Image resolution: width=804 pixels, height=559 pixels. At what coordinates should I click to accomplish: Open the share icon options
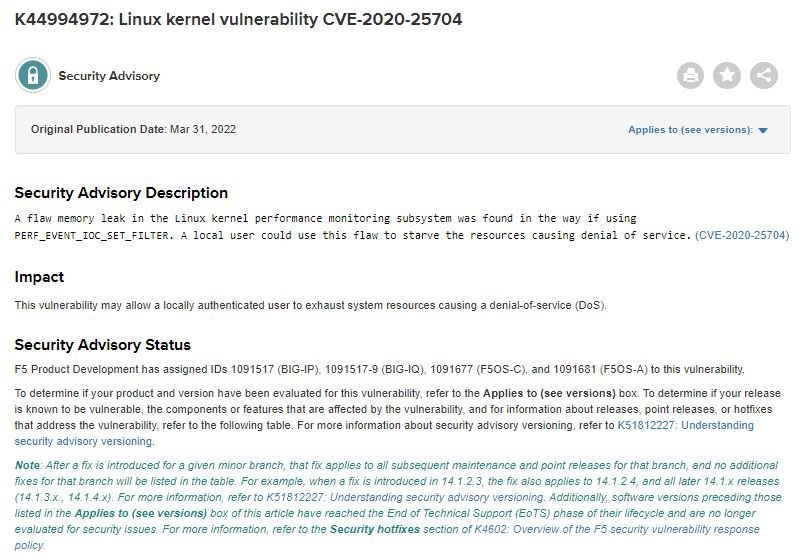764,75
